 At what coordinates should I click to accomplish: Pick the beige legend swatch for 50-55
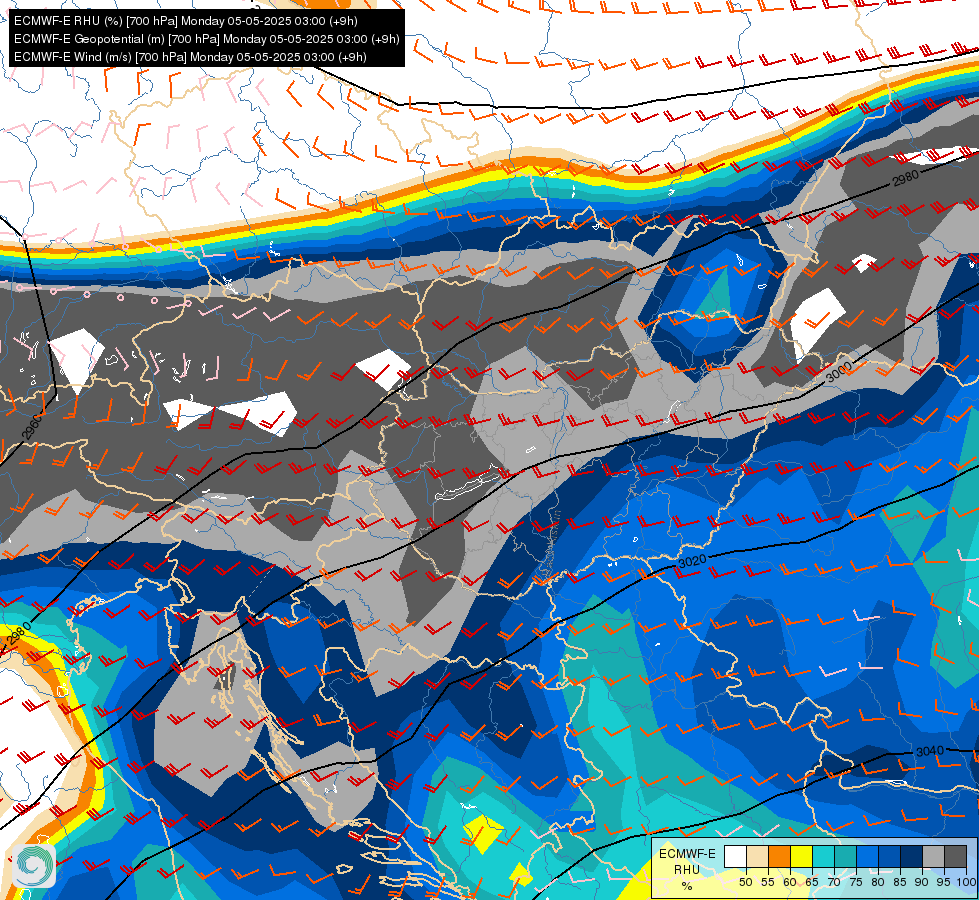[x=757, y=856]
